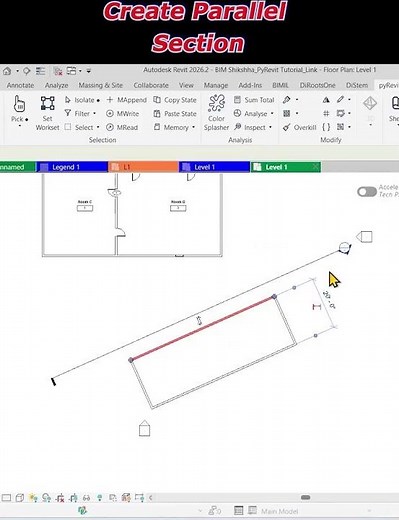Viewport: 399px width, 520px height.
Task: Click the Paste State tool
Action: pos(175,114)
